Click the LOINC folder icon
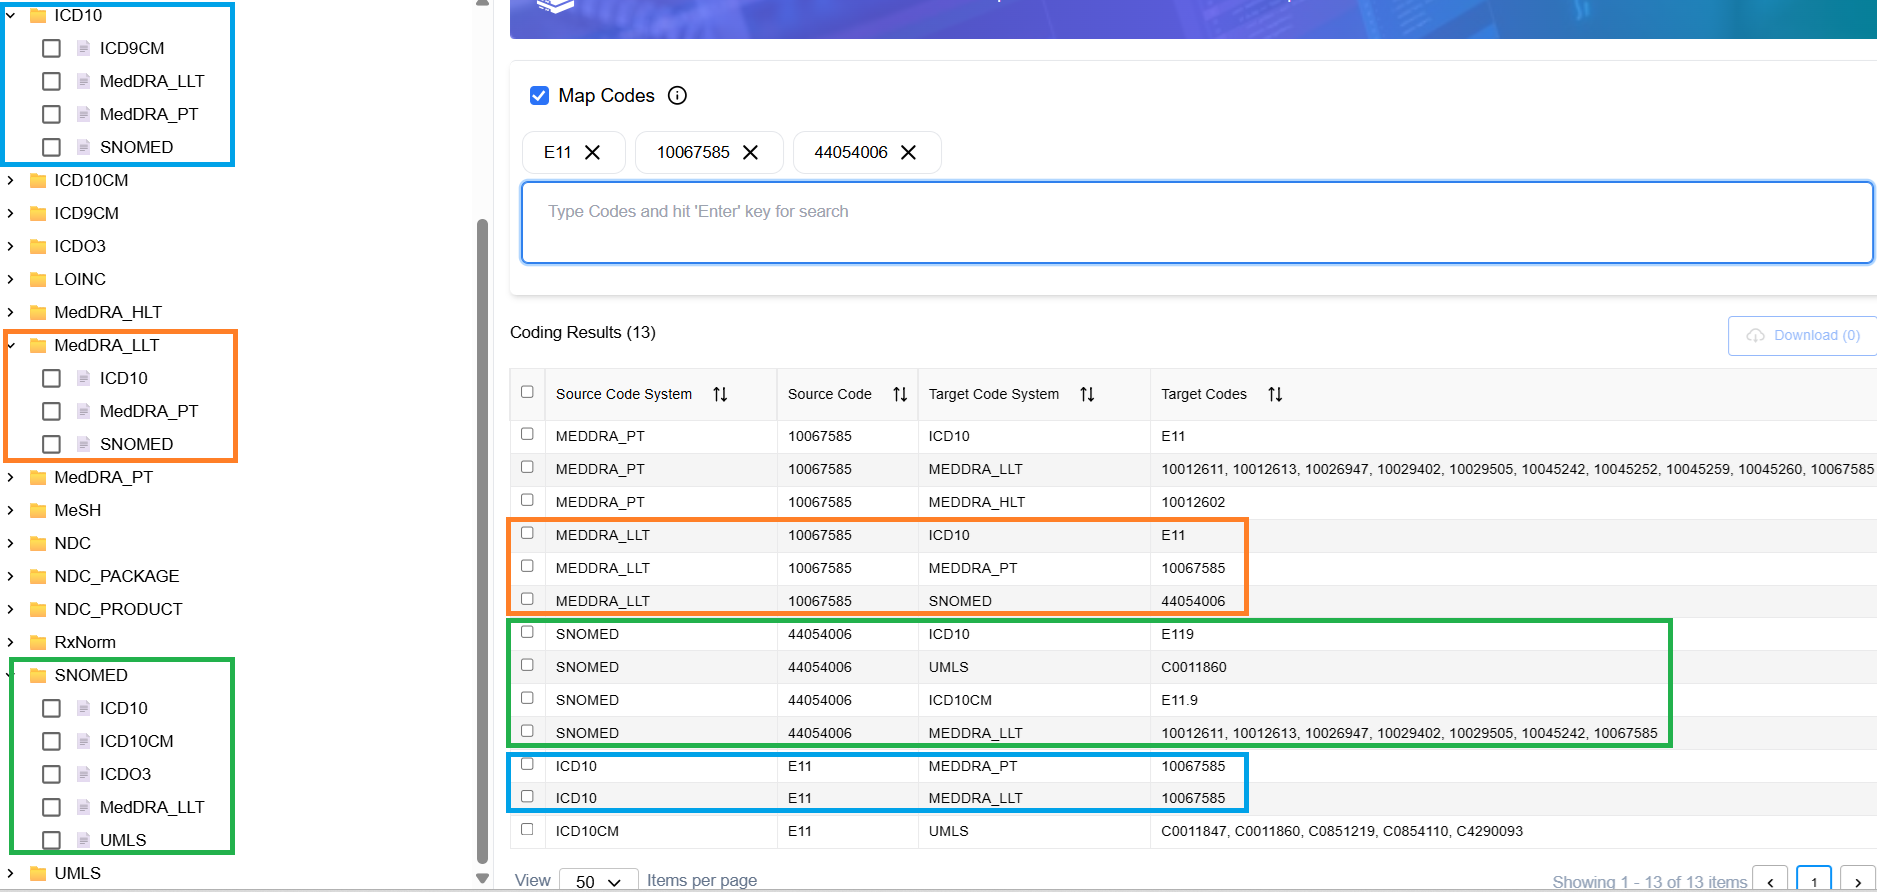The width and height of the screenshot is (1877, 892). click(39, 279)
